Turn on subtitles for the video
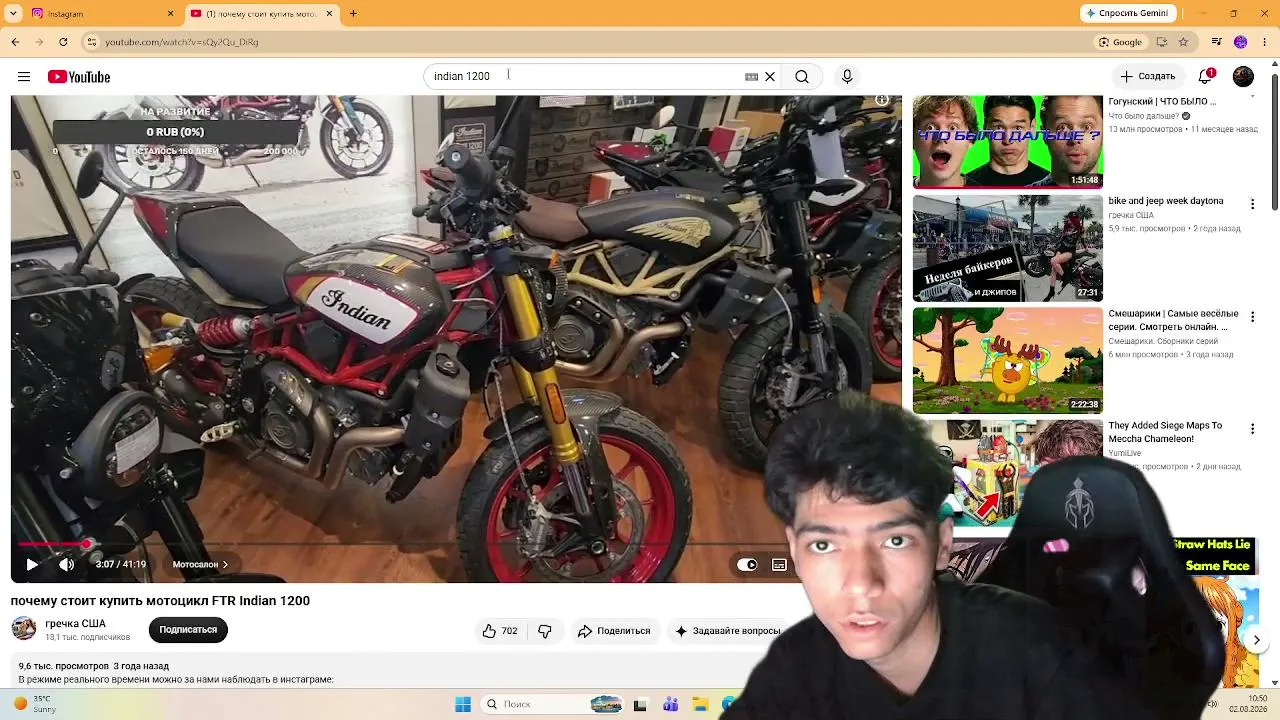Image resolution: width=1280 pixels, height=720 pixels. 780,565
